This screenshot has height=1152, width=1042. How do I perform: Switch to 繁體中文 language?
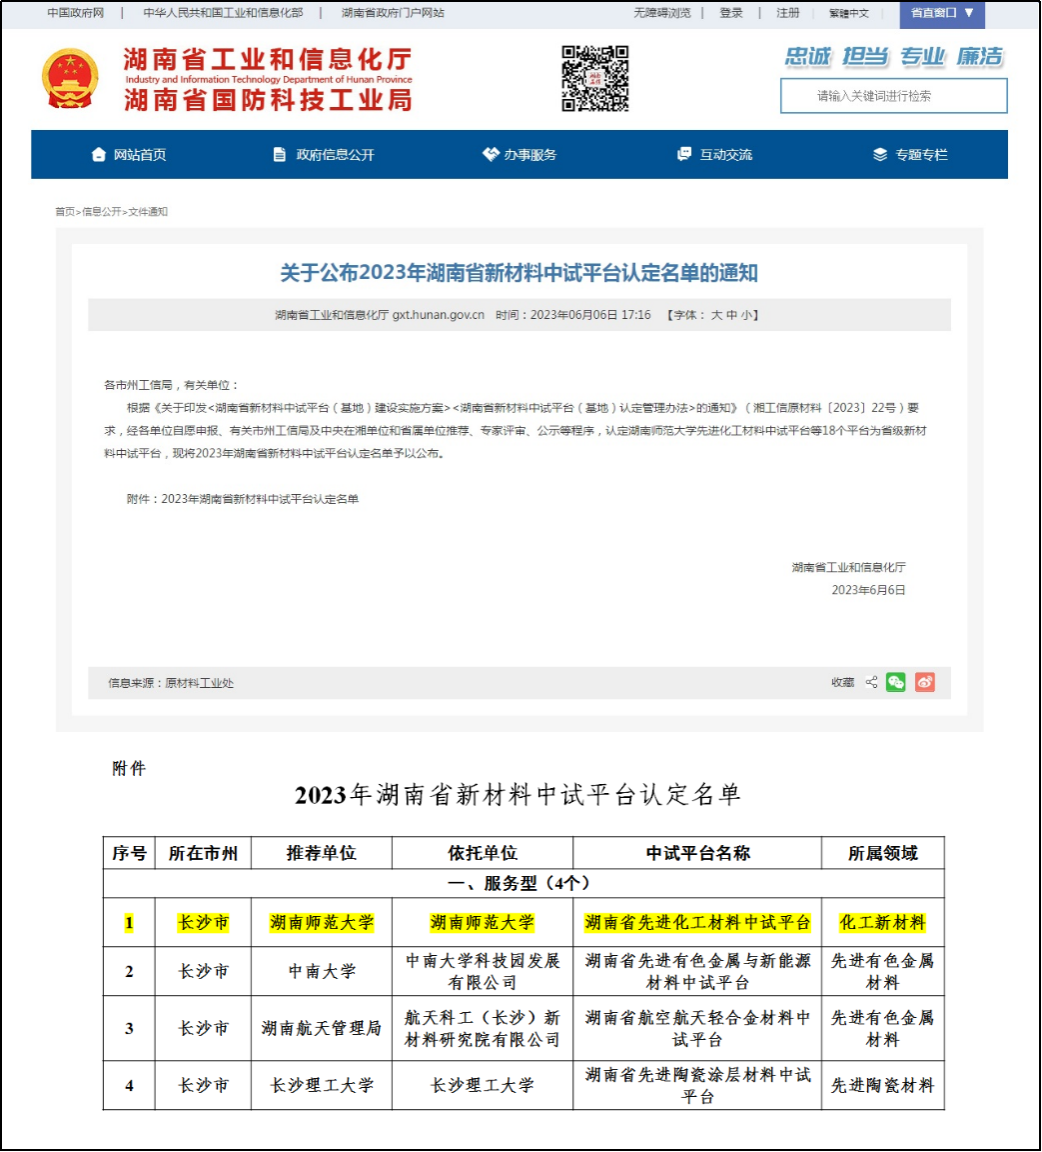click(849, 13)
